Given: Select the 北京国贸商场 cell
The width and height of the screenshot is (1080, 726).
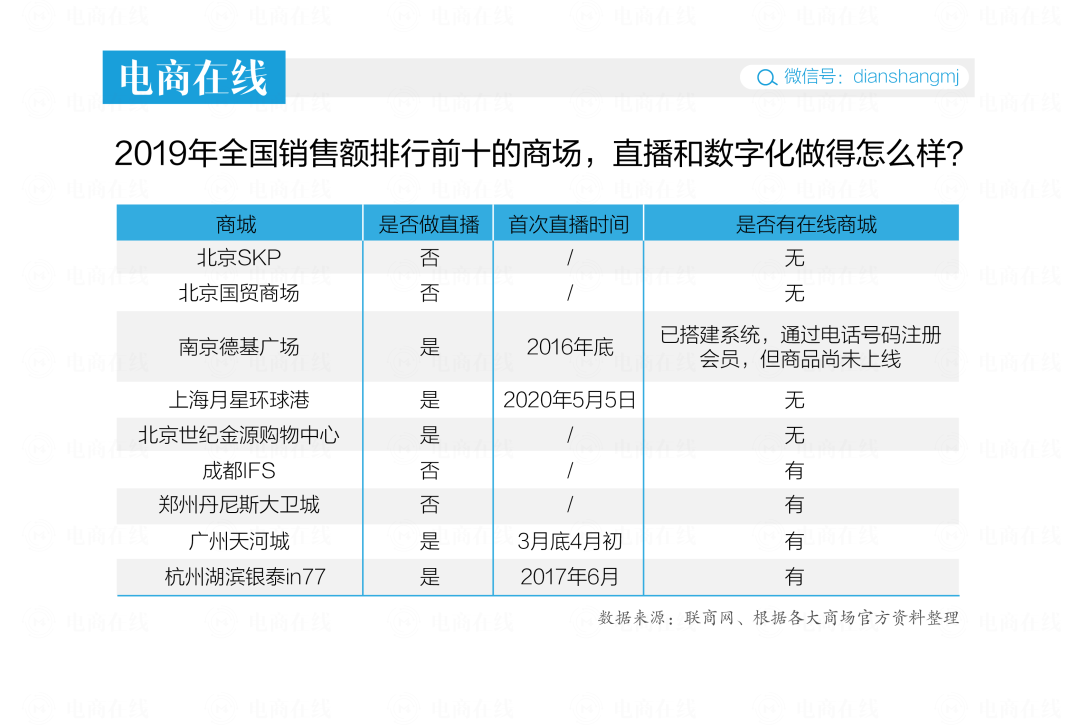Looking at the screenshot, I should click(239, 293).
